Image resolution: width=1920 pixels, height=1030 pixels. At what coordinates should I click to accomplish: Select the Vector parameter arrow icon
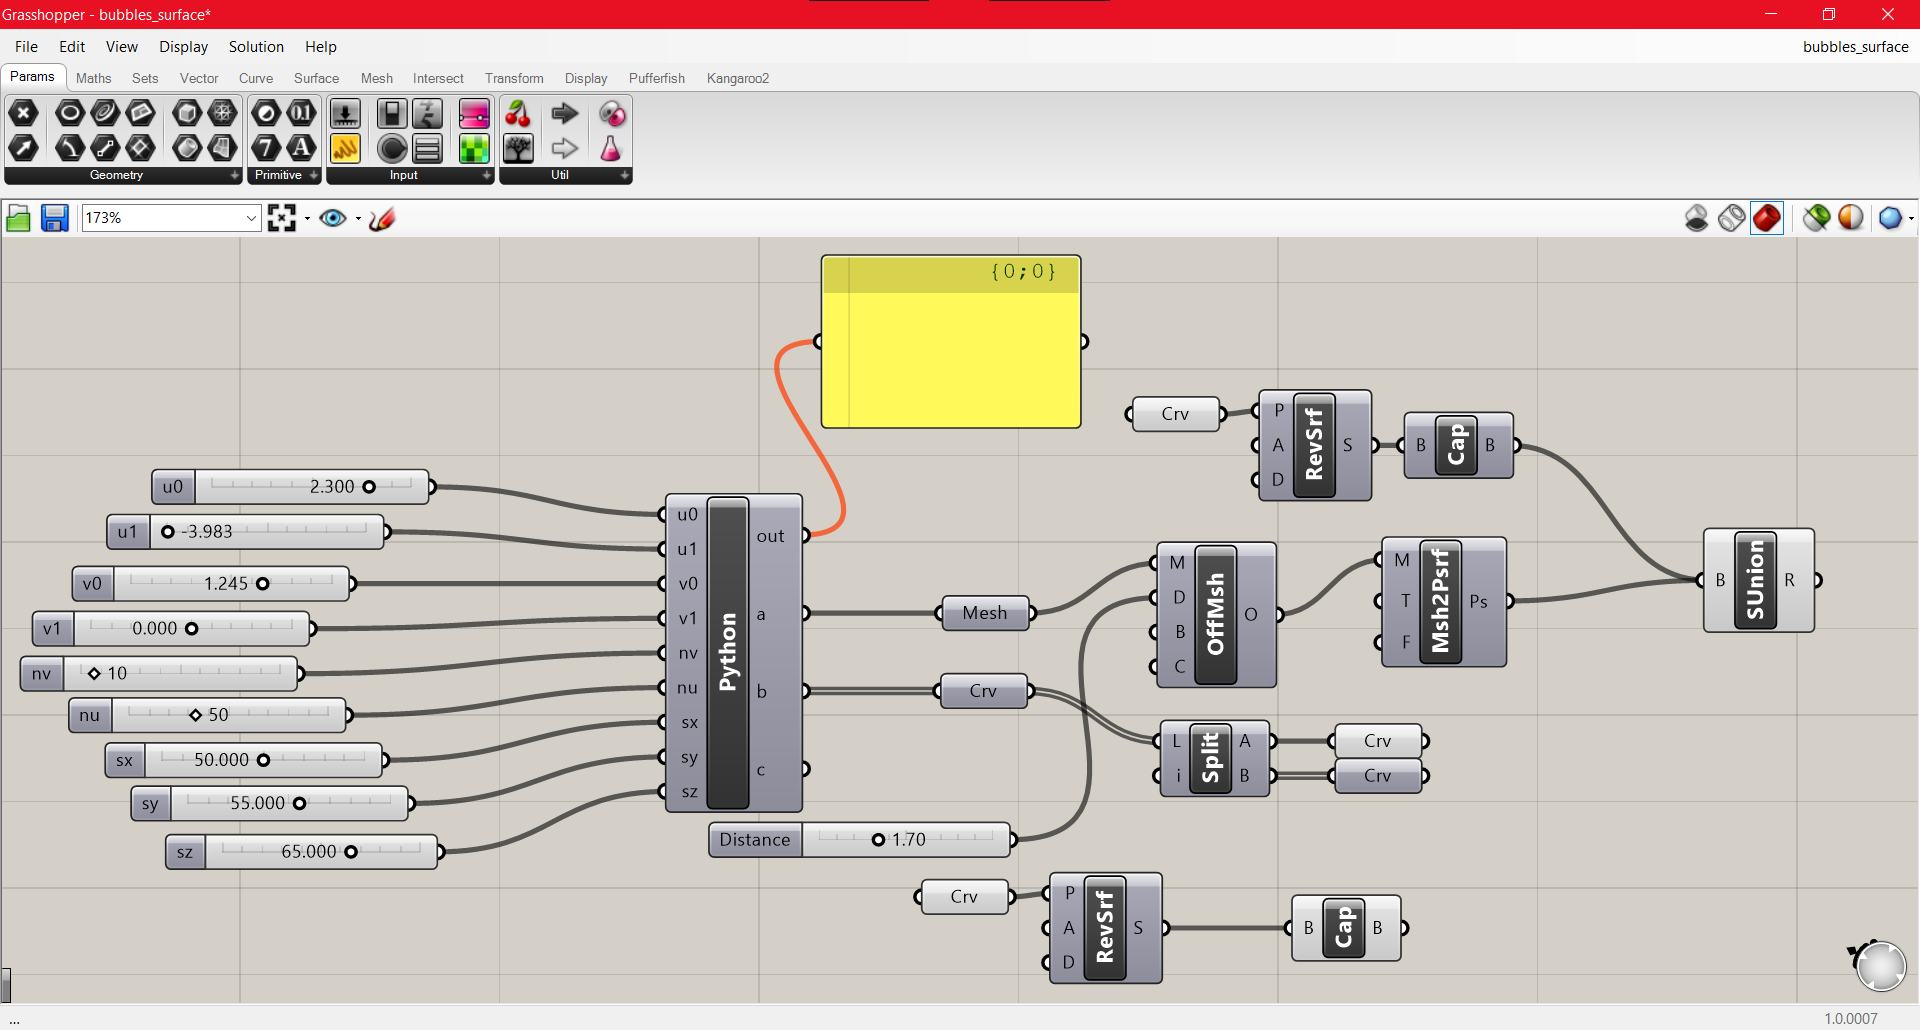click(23, 149)
